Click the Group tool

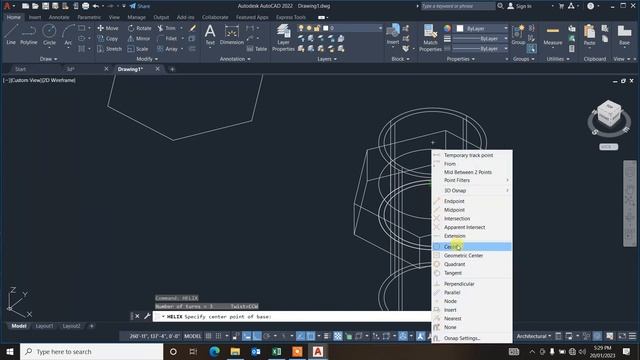[x=518, y=34]
